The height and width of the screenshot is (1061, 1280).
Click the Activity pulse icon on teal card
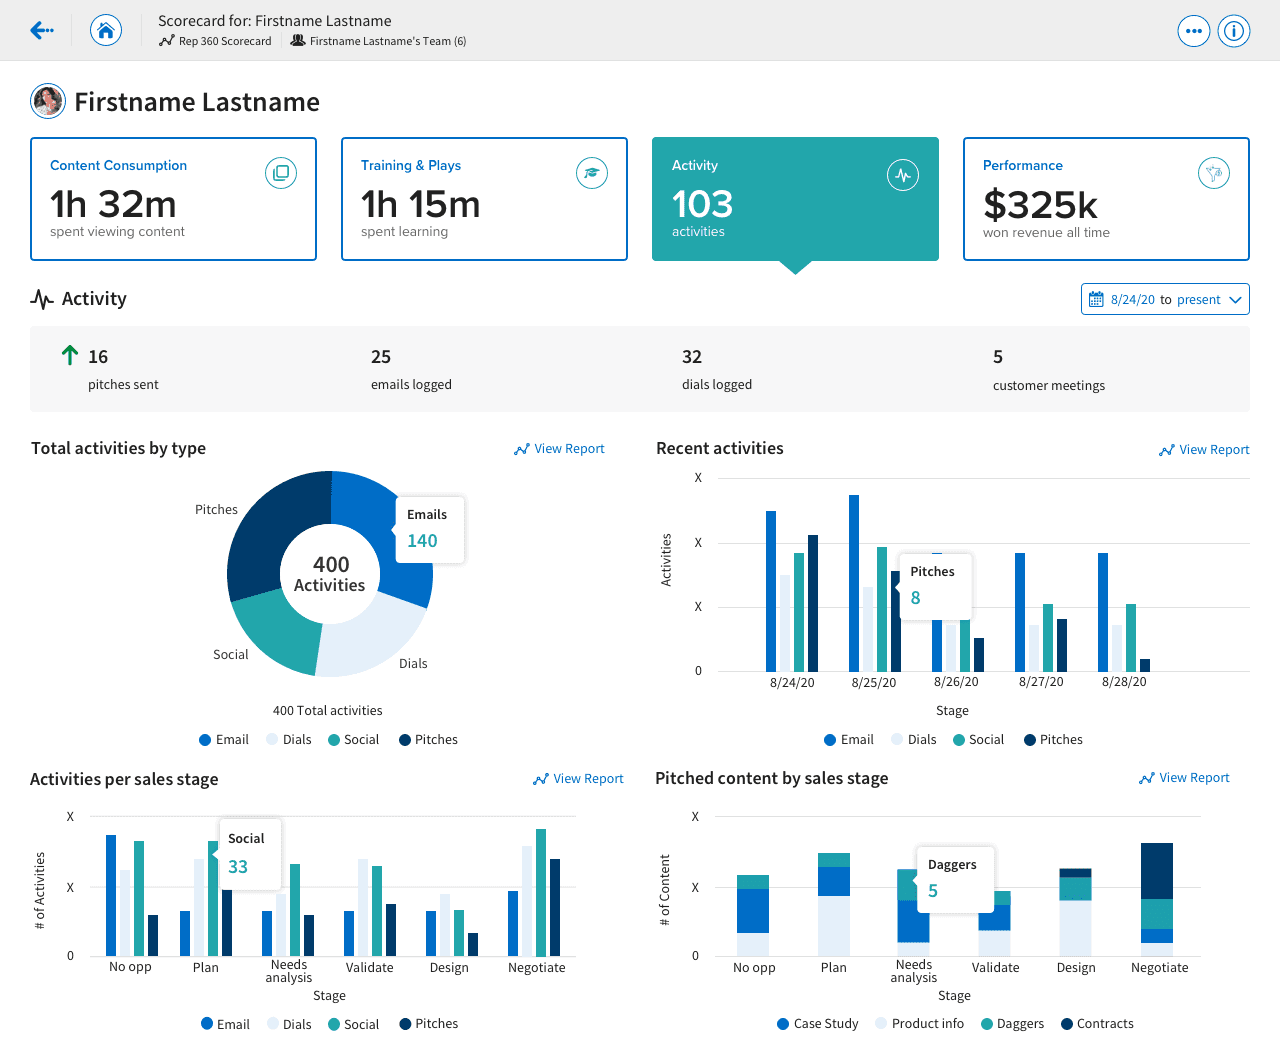903,175
